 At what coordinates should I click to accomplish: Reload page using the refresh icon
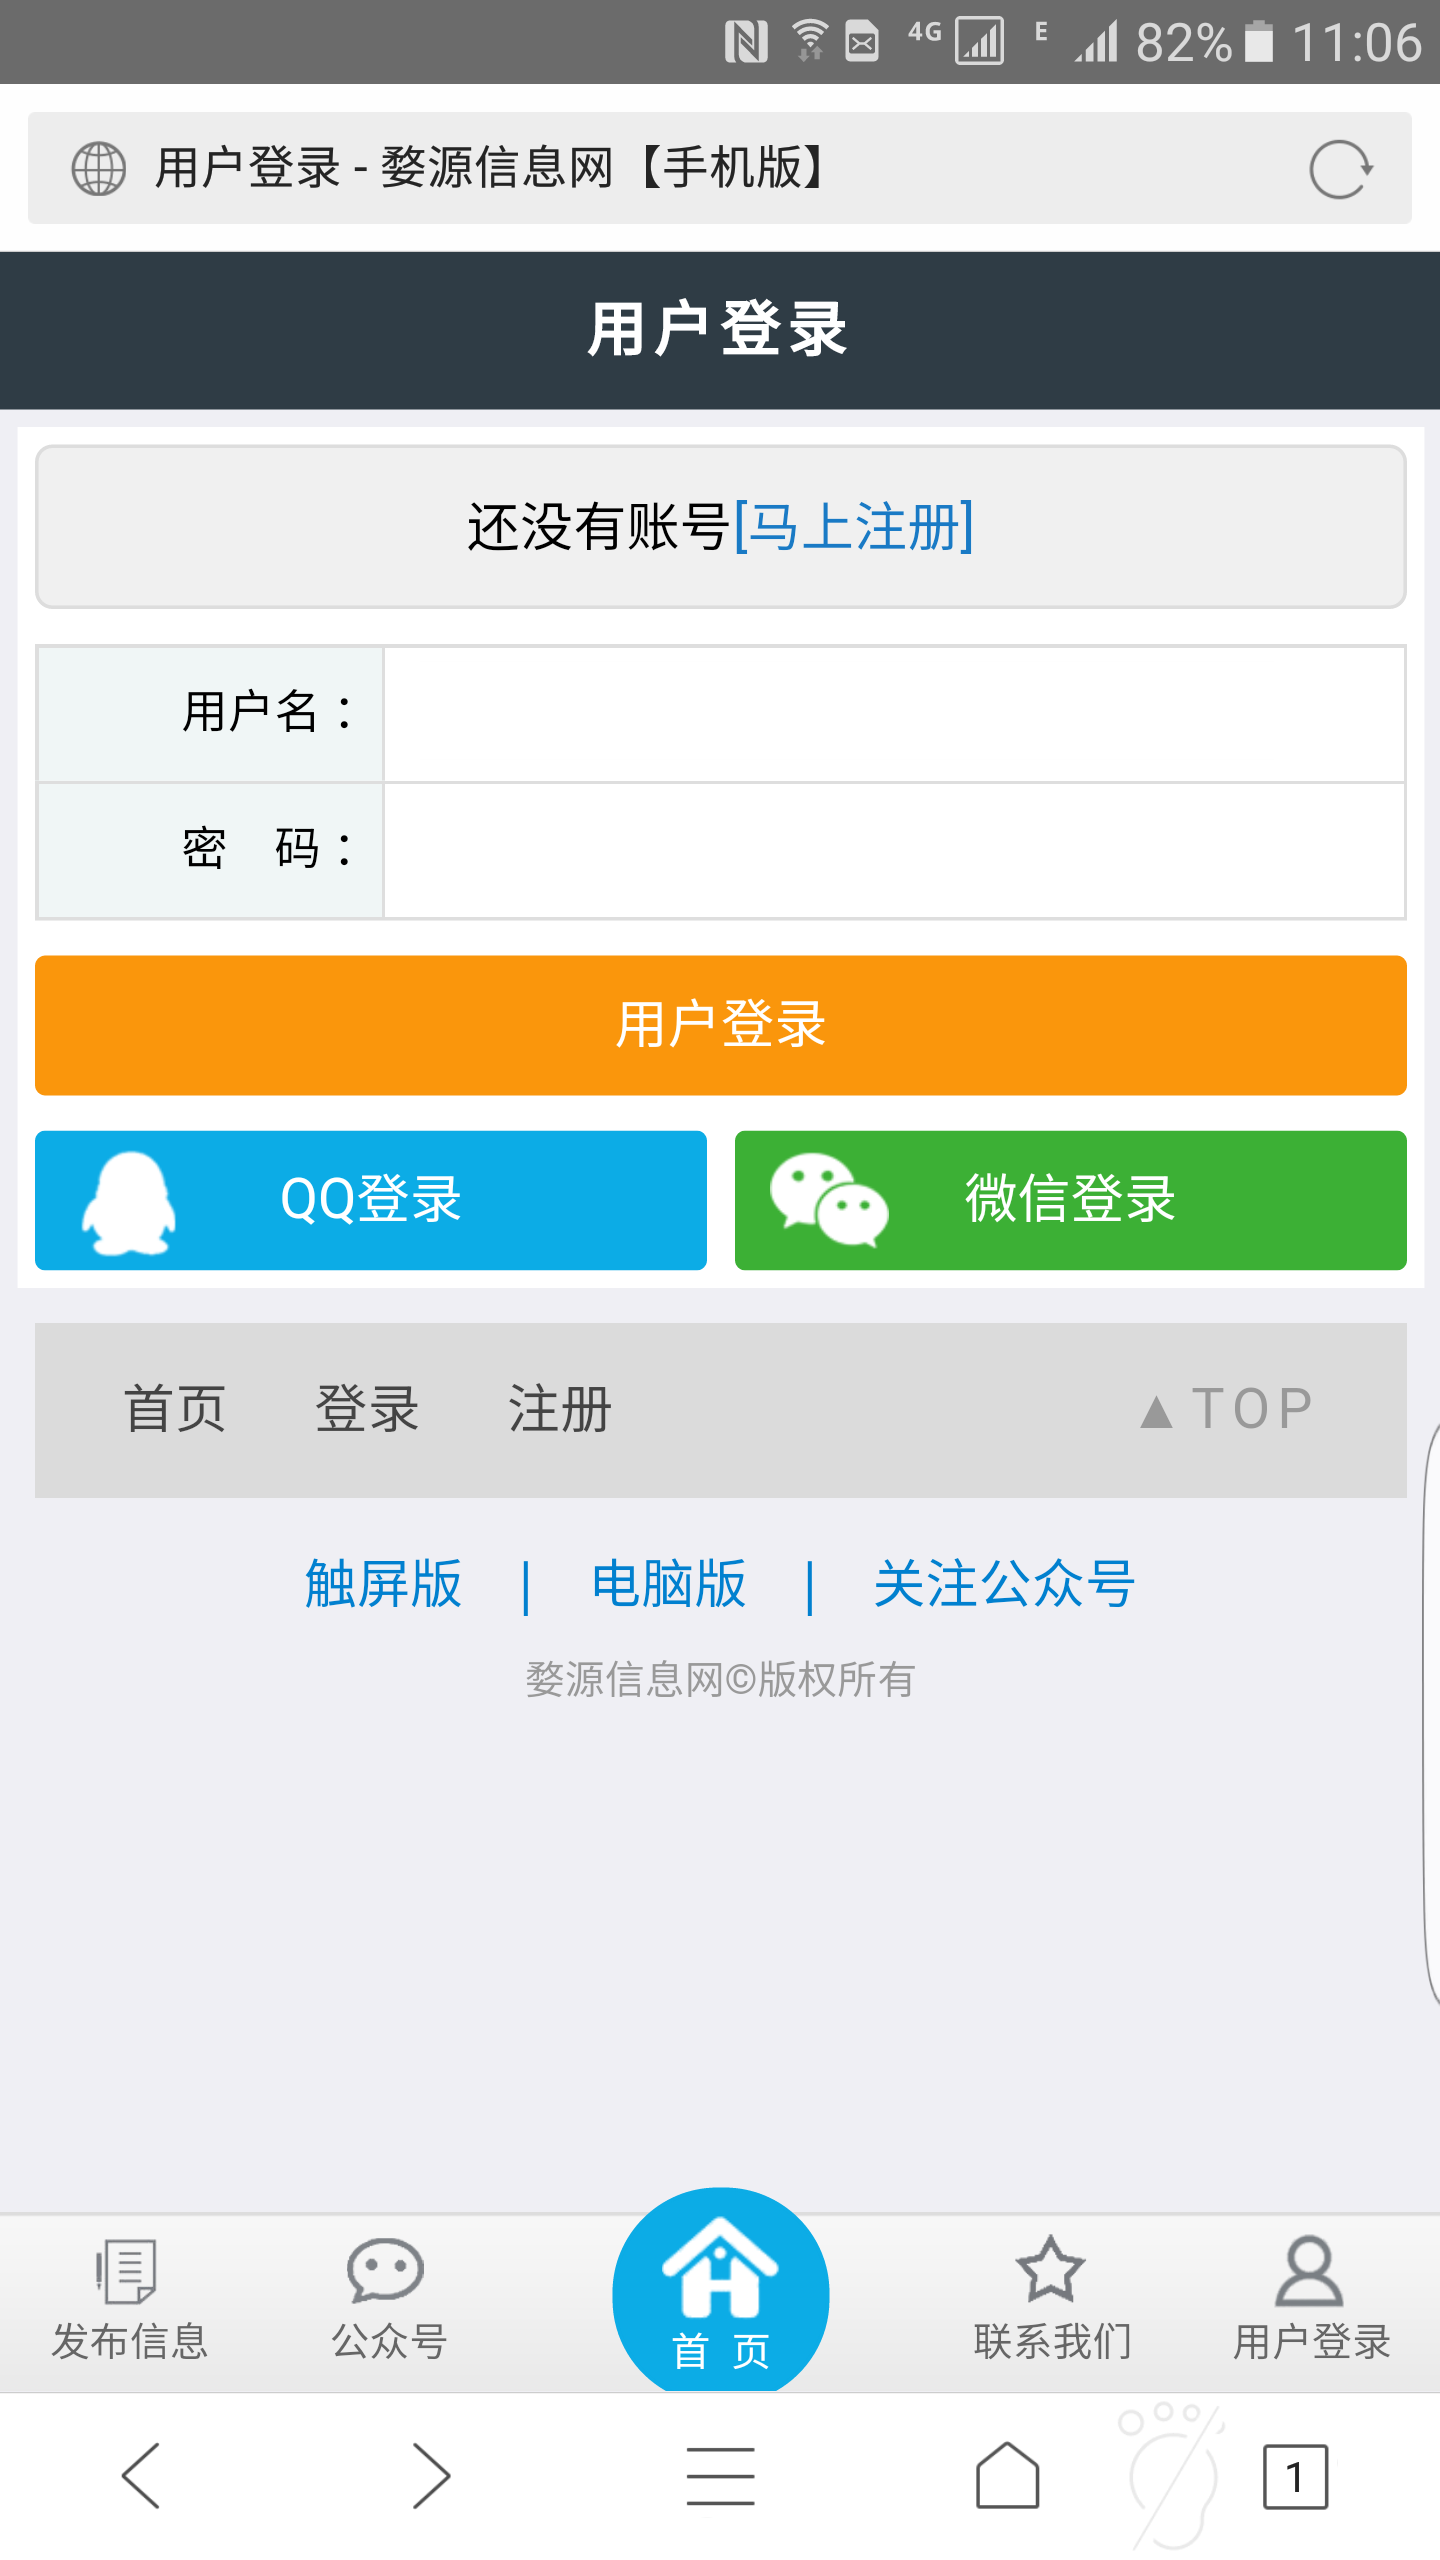click(1340, 169)
